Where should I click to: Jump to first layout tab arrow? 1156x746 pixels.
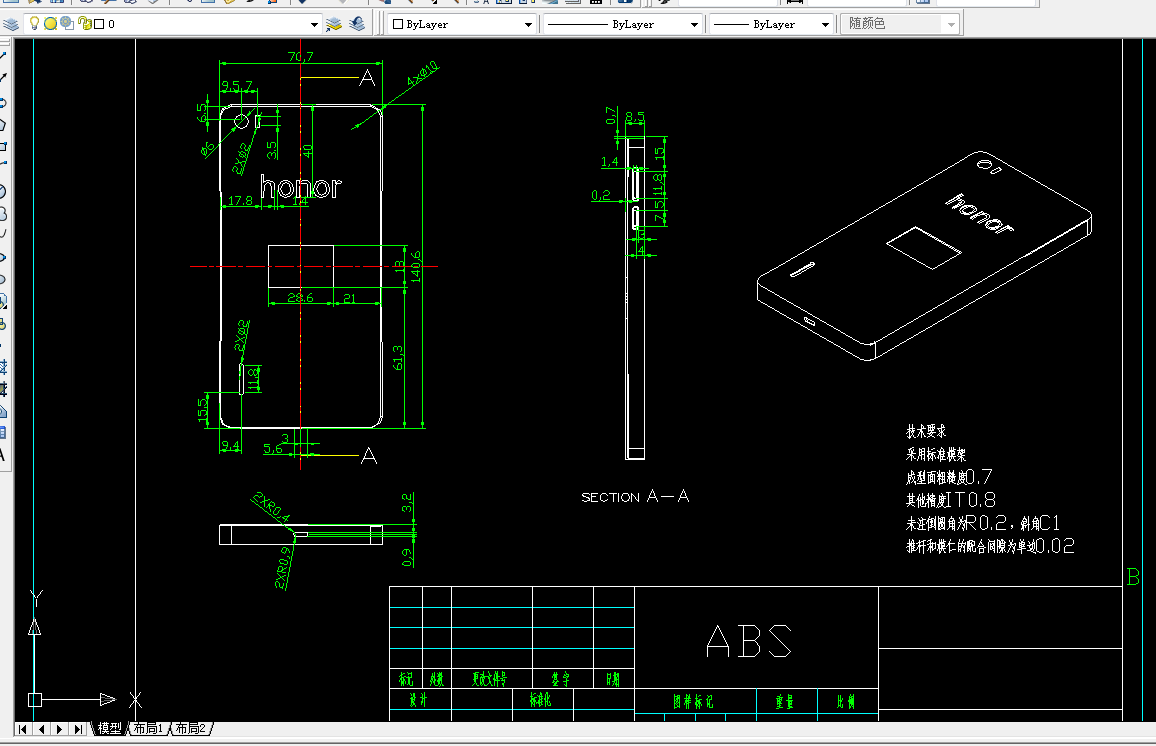23,729
